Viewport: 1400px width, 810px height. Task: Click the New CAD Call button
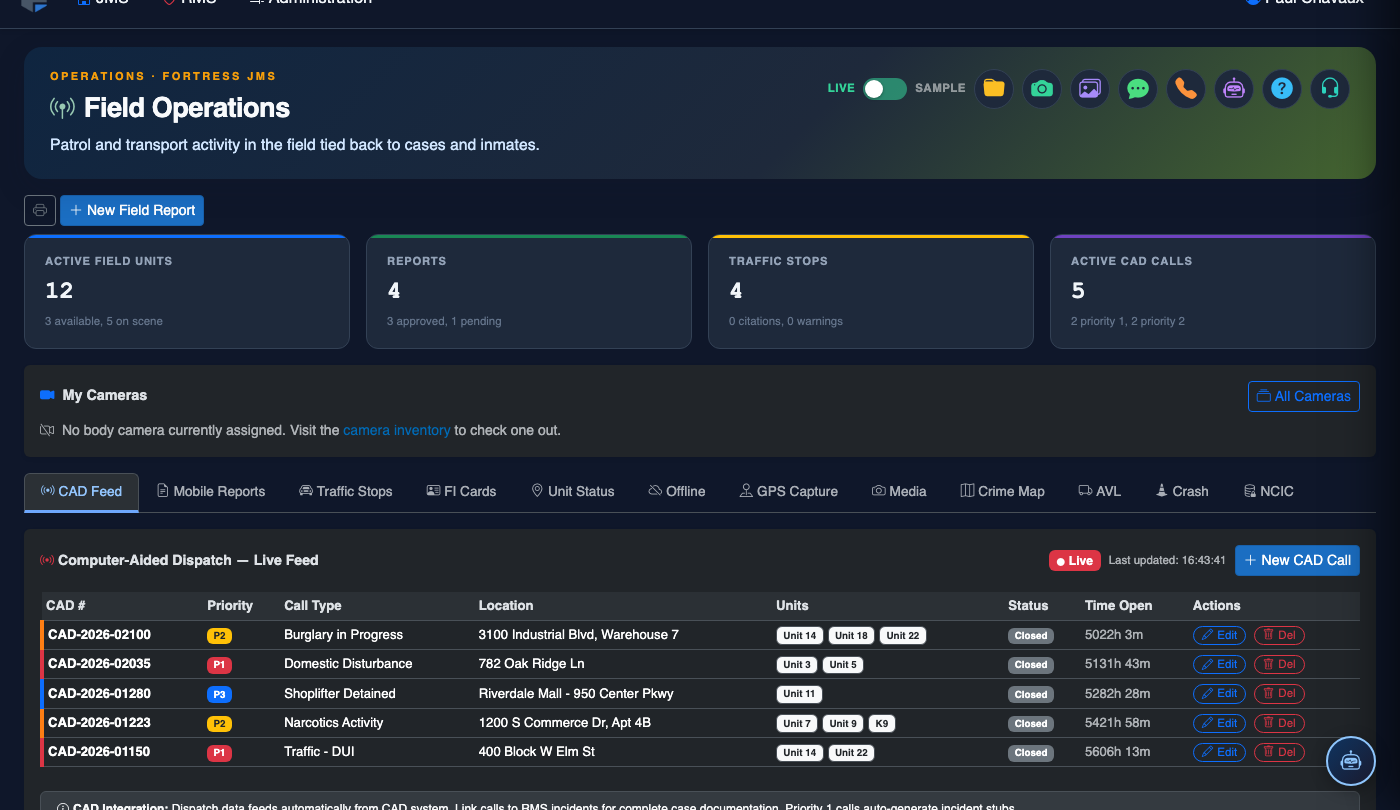pyautogui.click(x=1297, y=560)
